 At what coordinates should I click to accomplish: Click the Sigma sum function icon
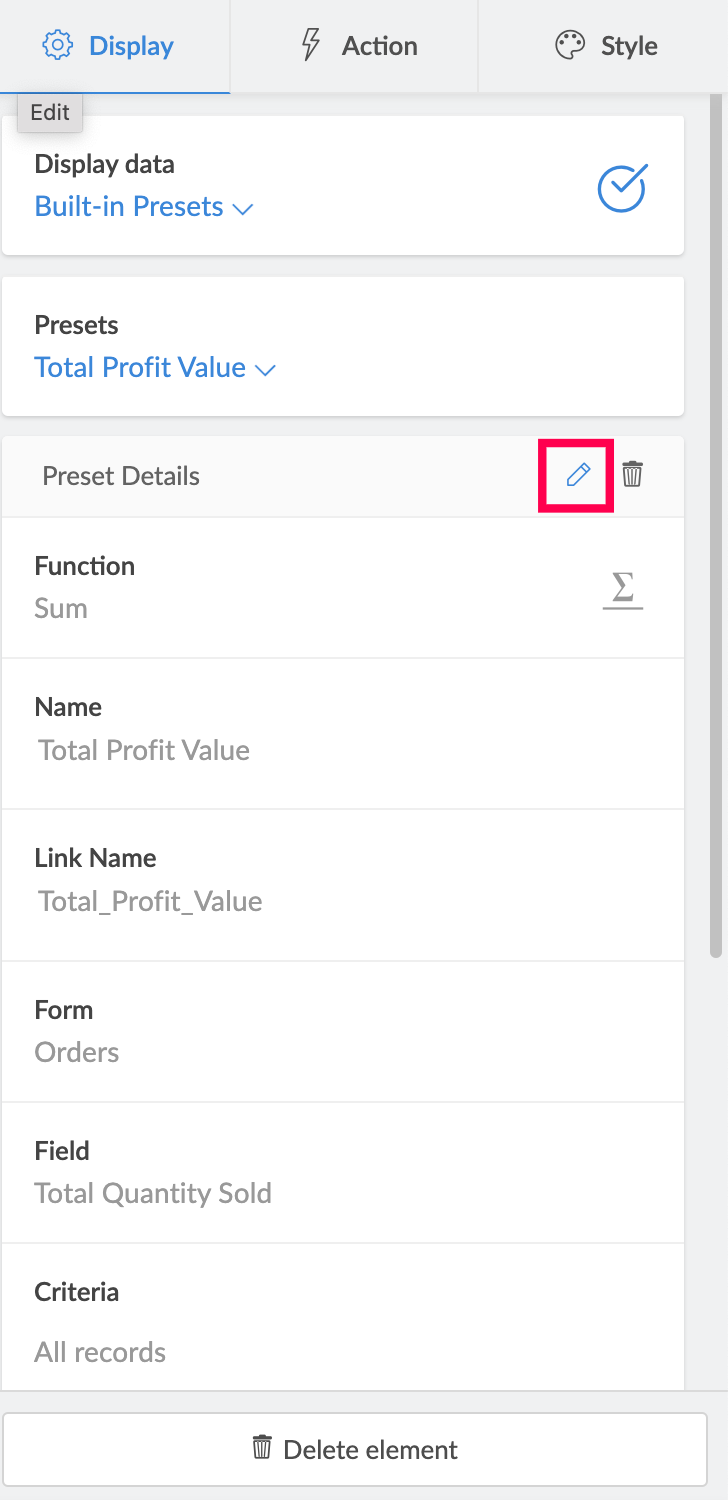coord(622,589)
